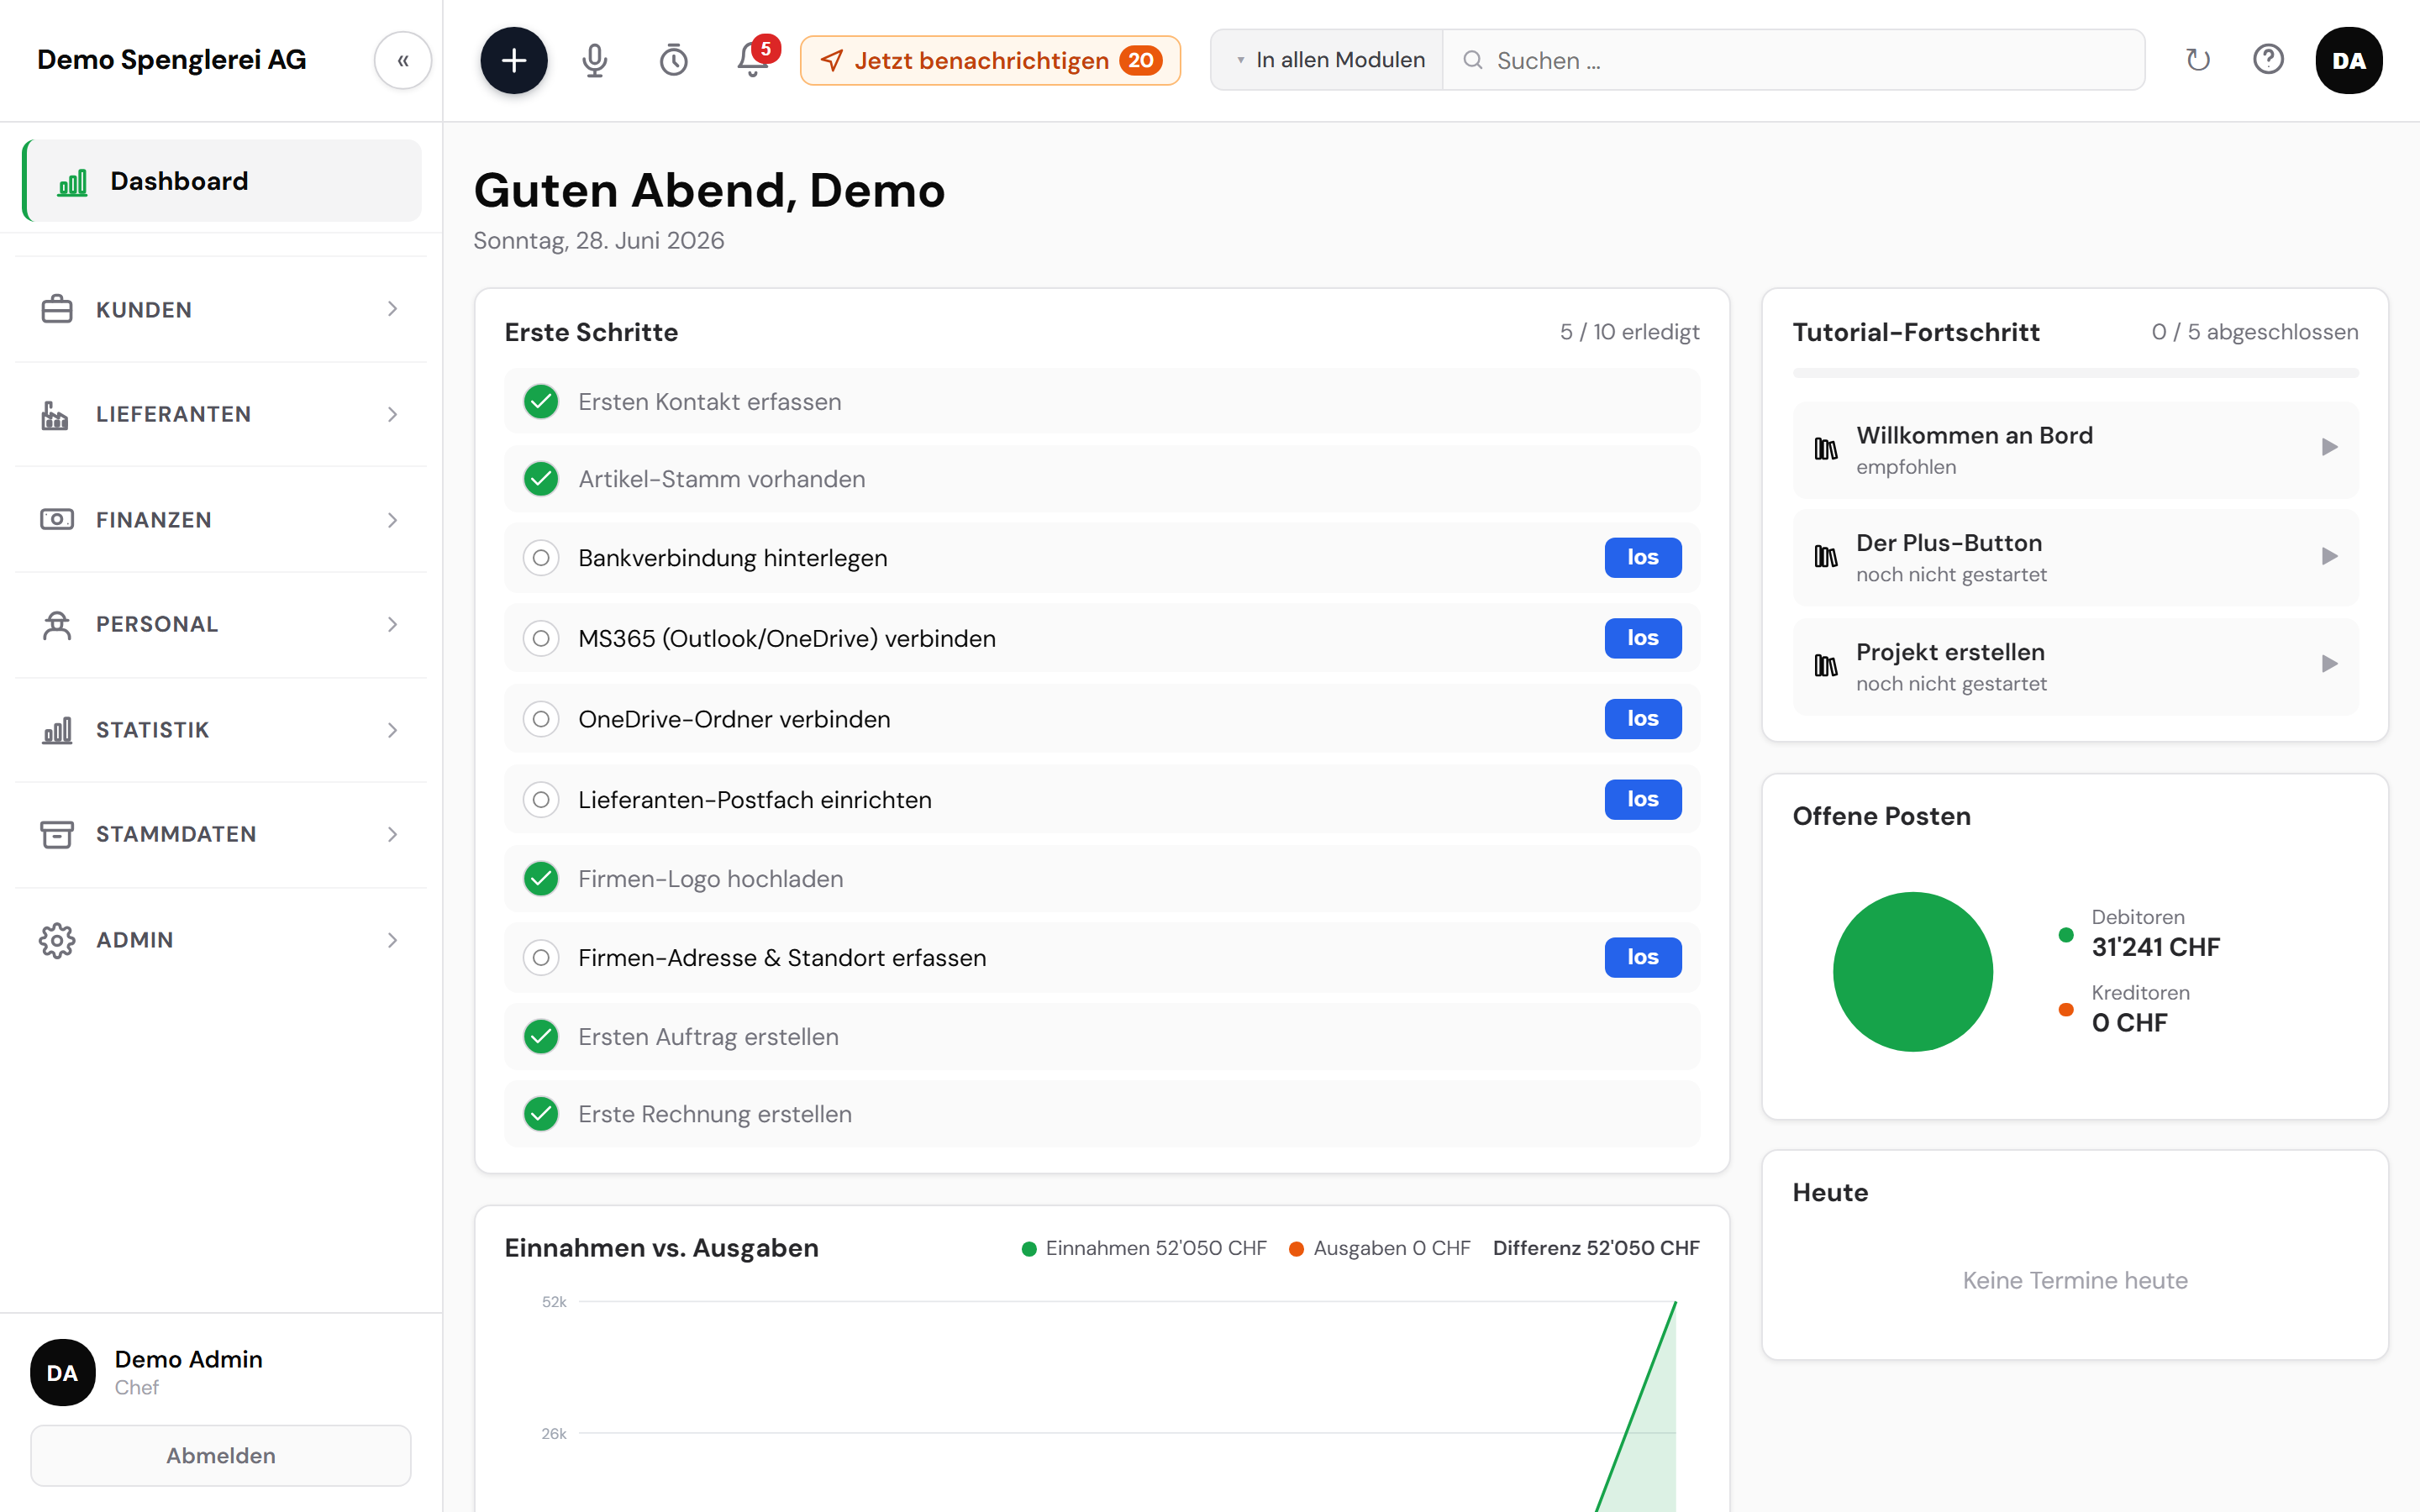Image resolution: width=2420 pixels, height=1512 pixels.
Task: Click los for Bankverbindung hinterlegen
Action: 1642,557
